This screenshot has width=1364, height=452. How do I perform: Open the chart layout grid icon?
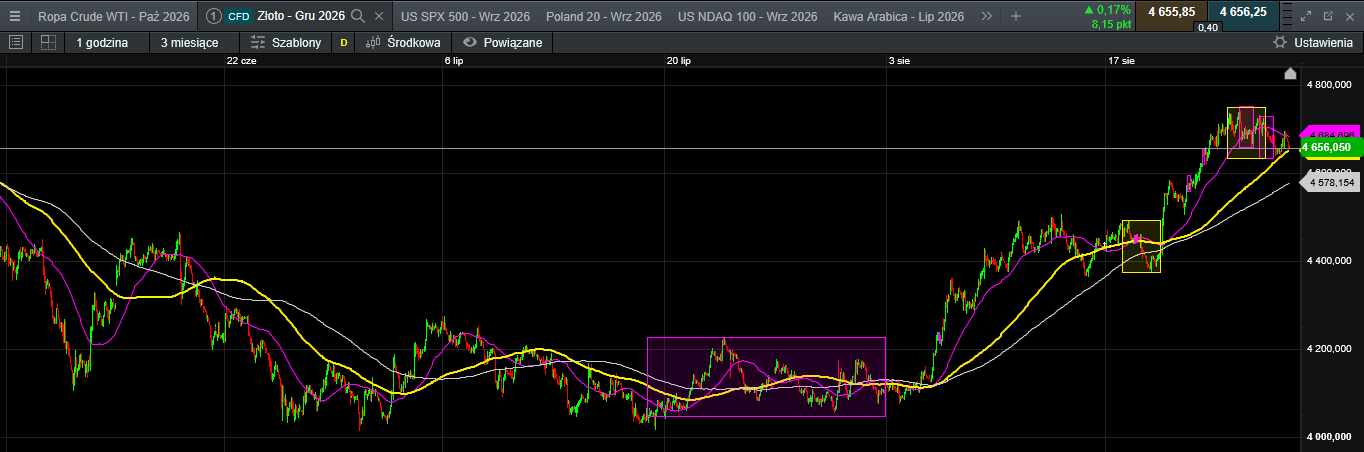pyautogui.click(x=47, y=42)
